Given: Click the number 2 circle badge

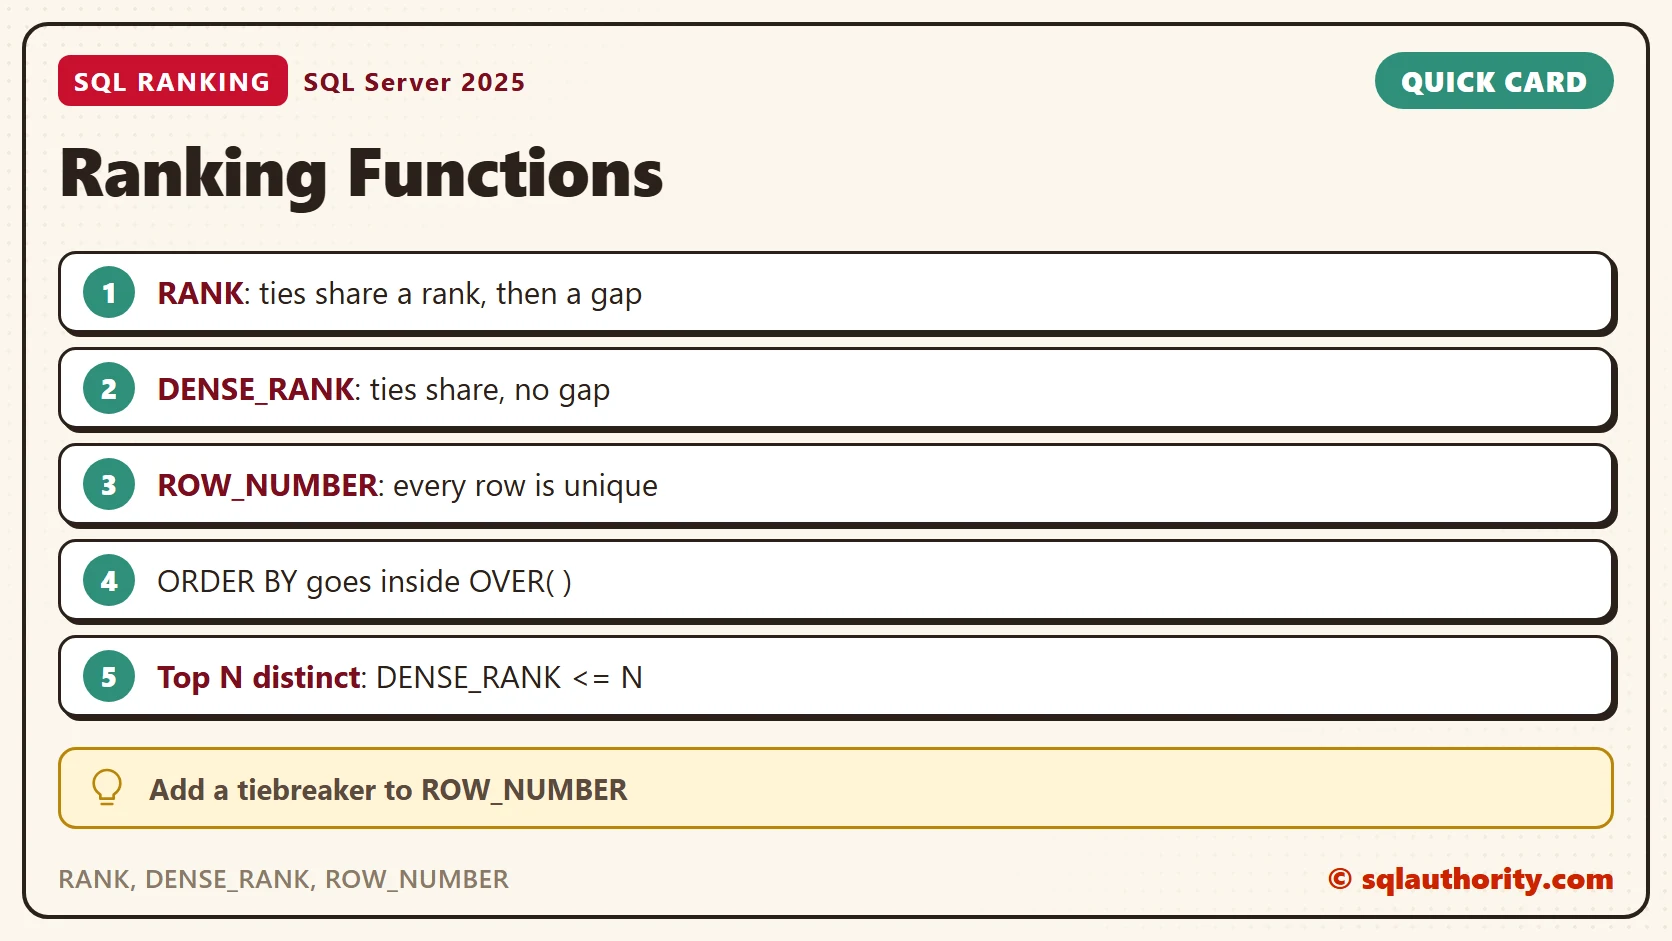Looking at the screenshot, I should click(109, 389).
